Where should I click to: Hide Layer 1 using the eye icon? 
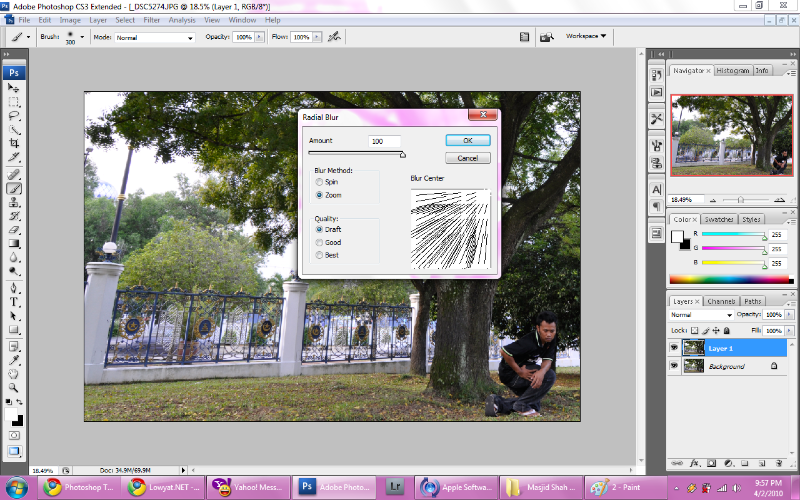pyautogui.click(x=673, y=348)
